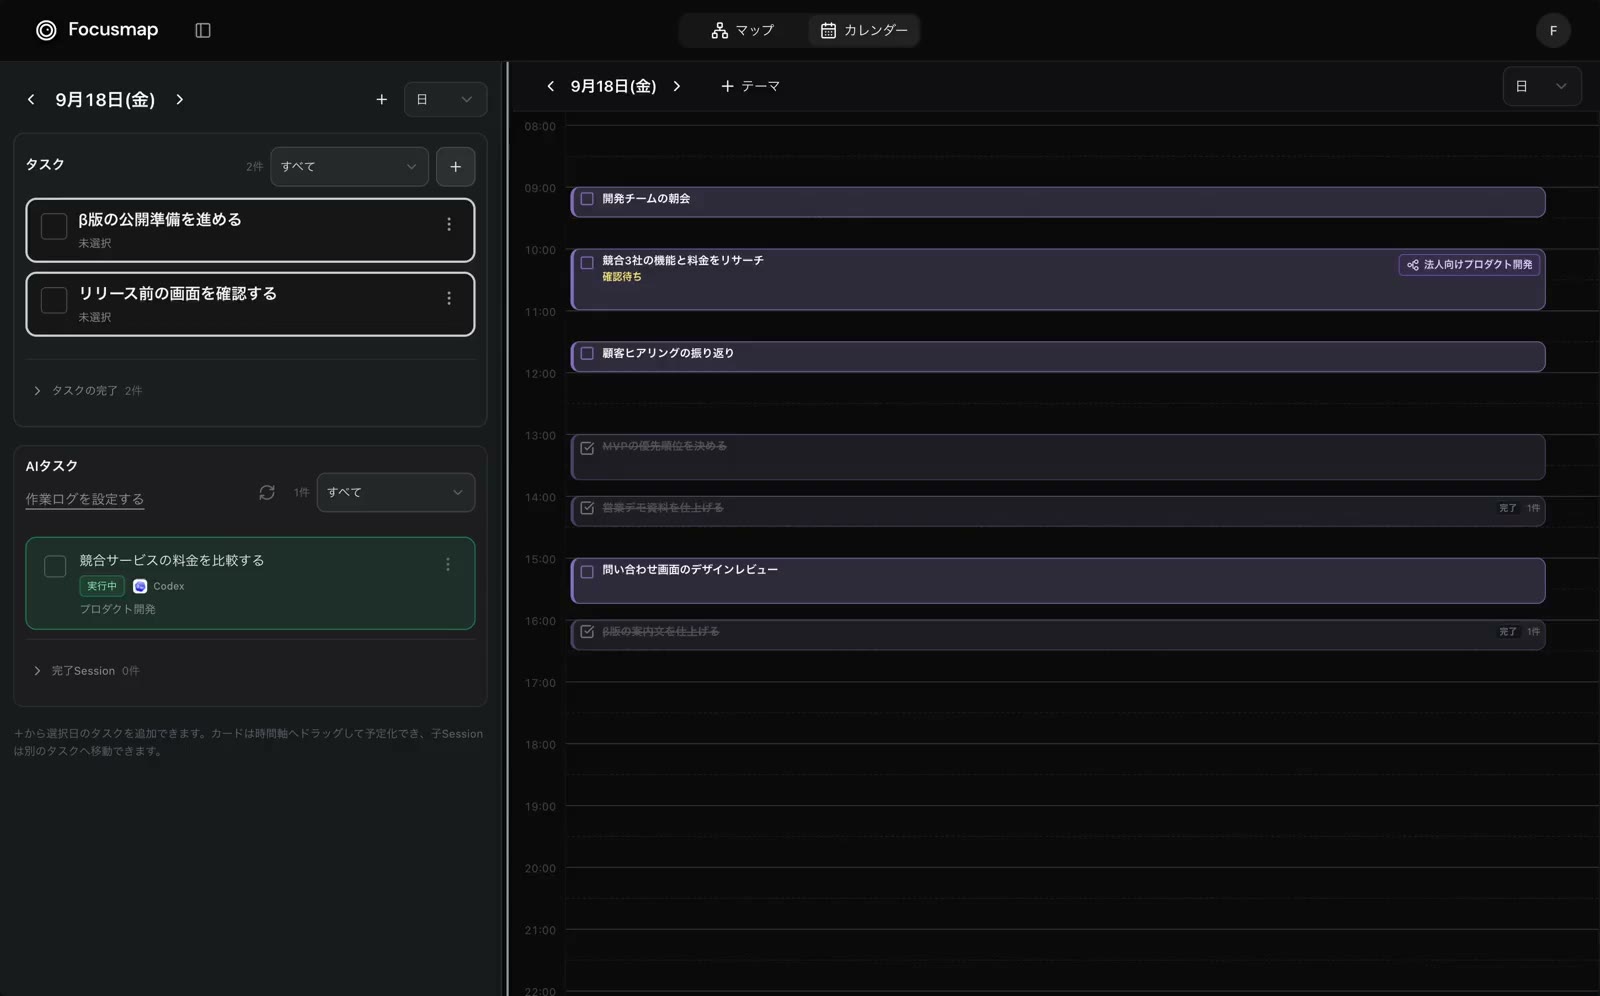Screen dimensions: 1600x996
Task: Open more options for 競合サービスの料金を比較する
Action: pos(448,565)
